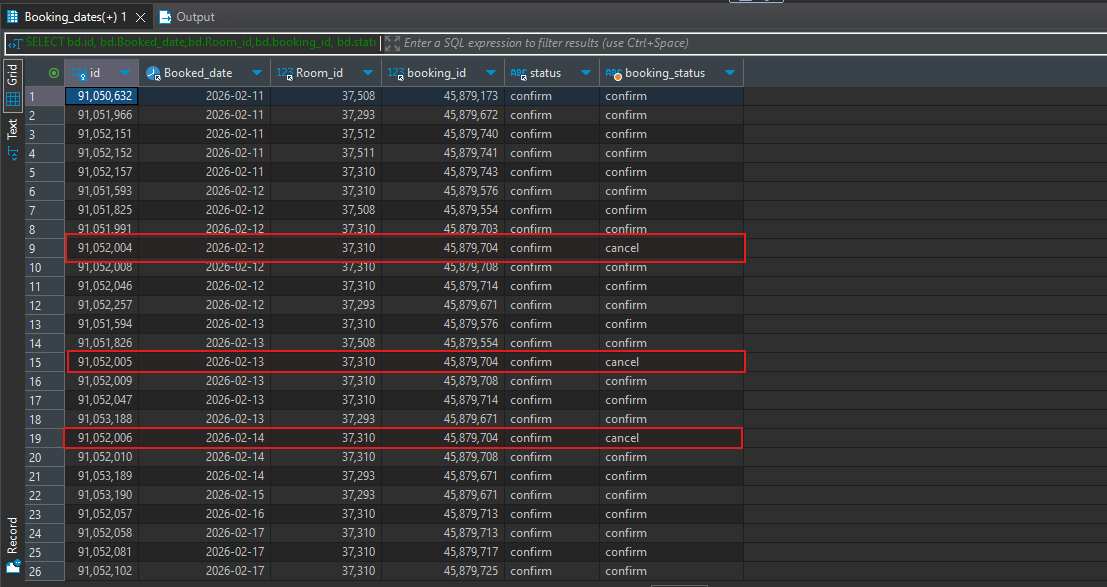Select id cell 91,053,188
This screenshot has width=1107, height=587.
102,419
